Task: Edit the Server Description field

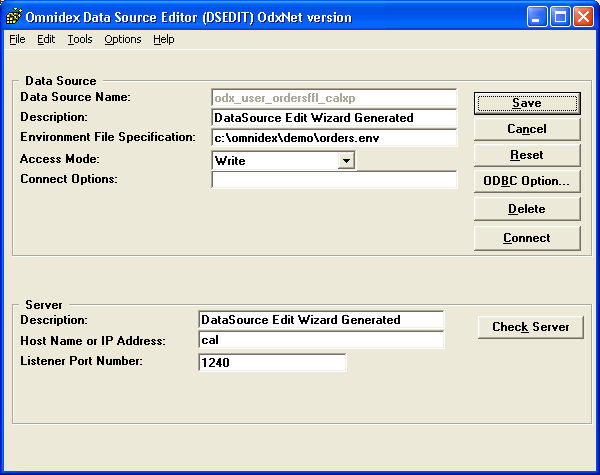Action: click(321, 320)
